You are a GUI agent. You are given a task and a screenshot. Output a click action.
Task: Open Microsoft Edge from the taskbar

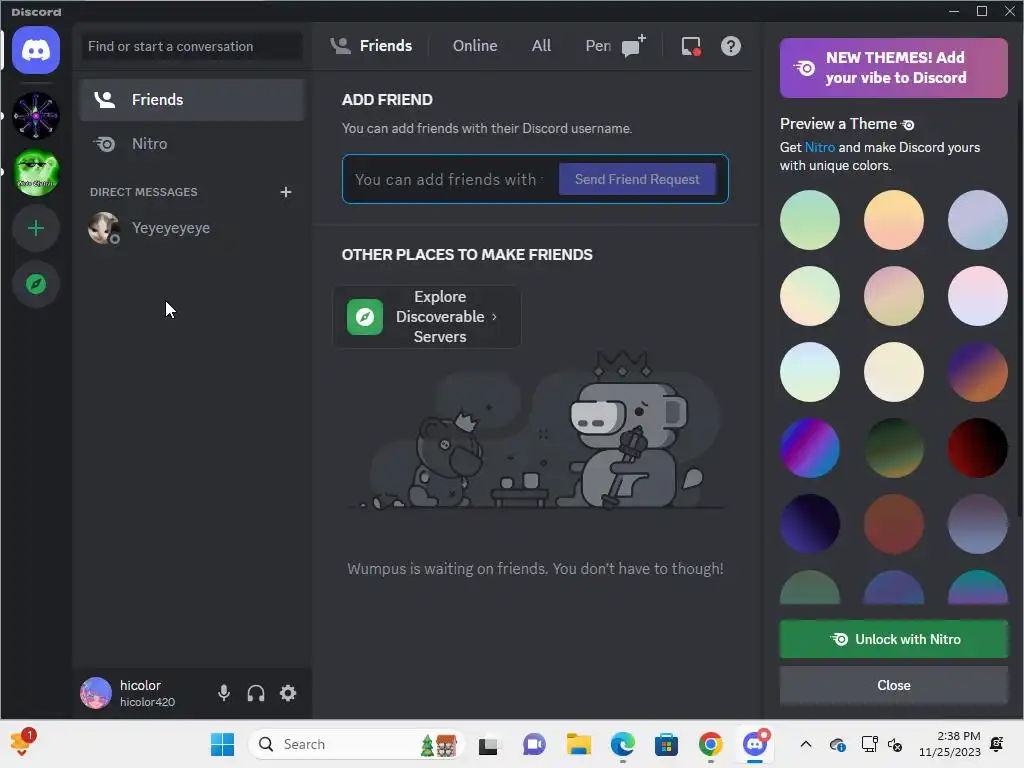click(622, 744)
